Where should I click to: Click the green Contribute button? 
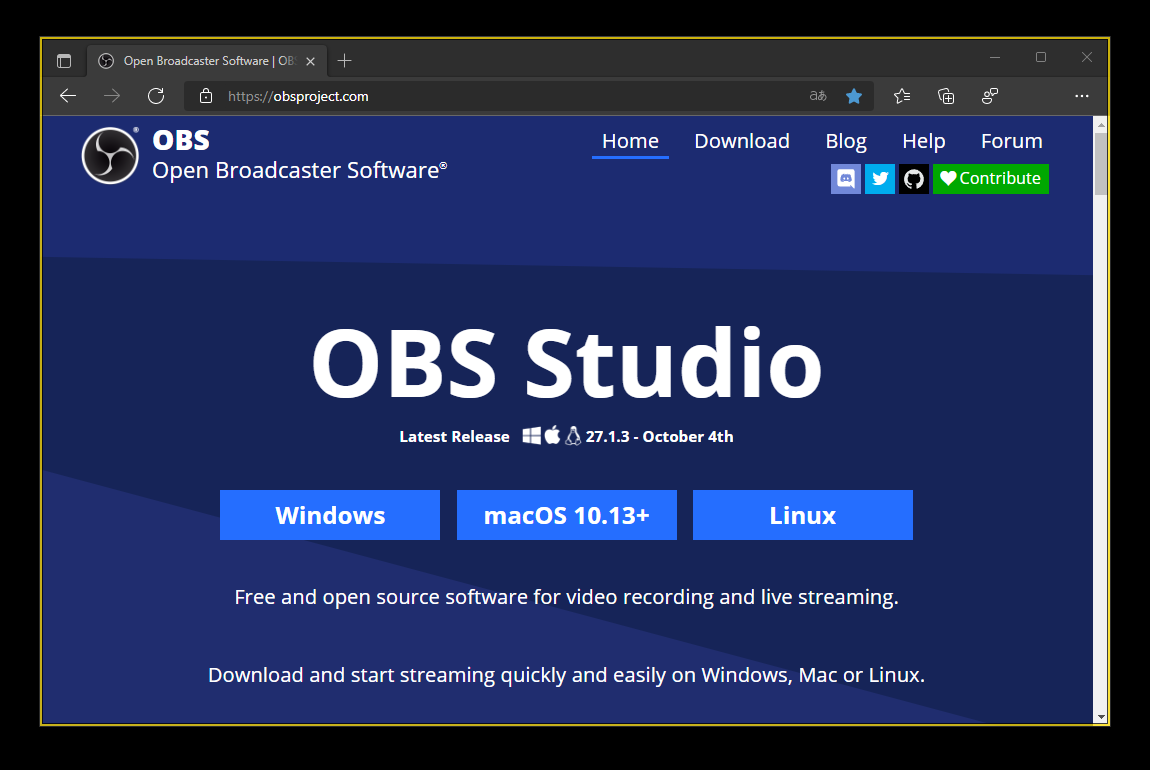[x=991, y=179]
